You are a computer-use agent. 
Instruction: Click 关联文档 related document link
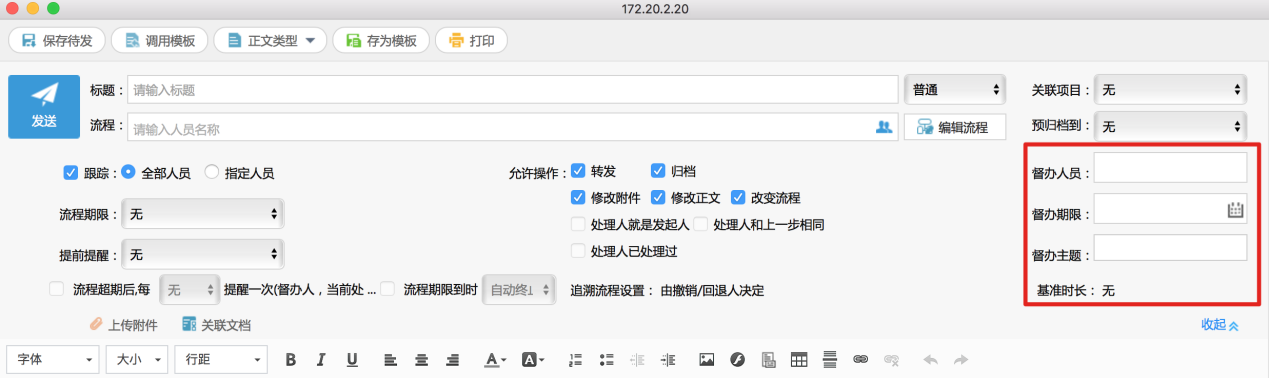tap(216, 325)
